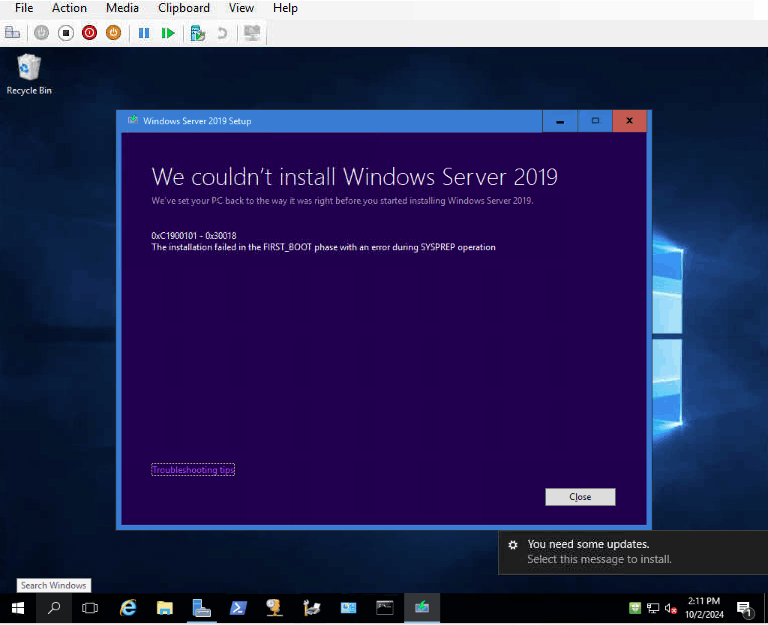Click error code text 0xC1900101 - 0x30018
Viewport: 768px width, 625px height.
[194, 236]
